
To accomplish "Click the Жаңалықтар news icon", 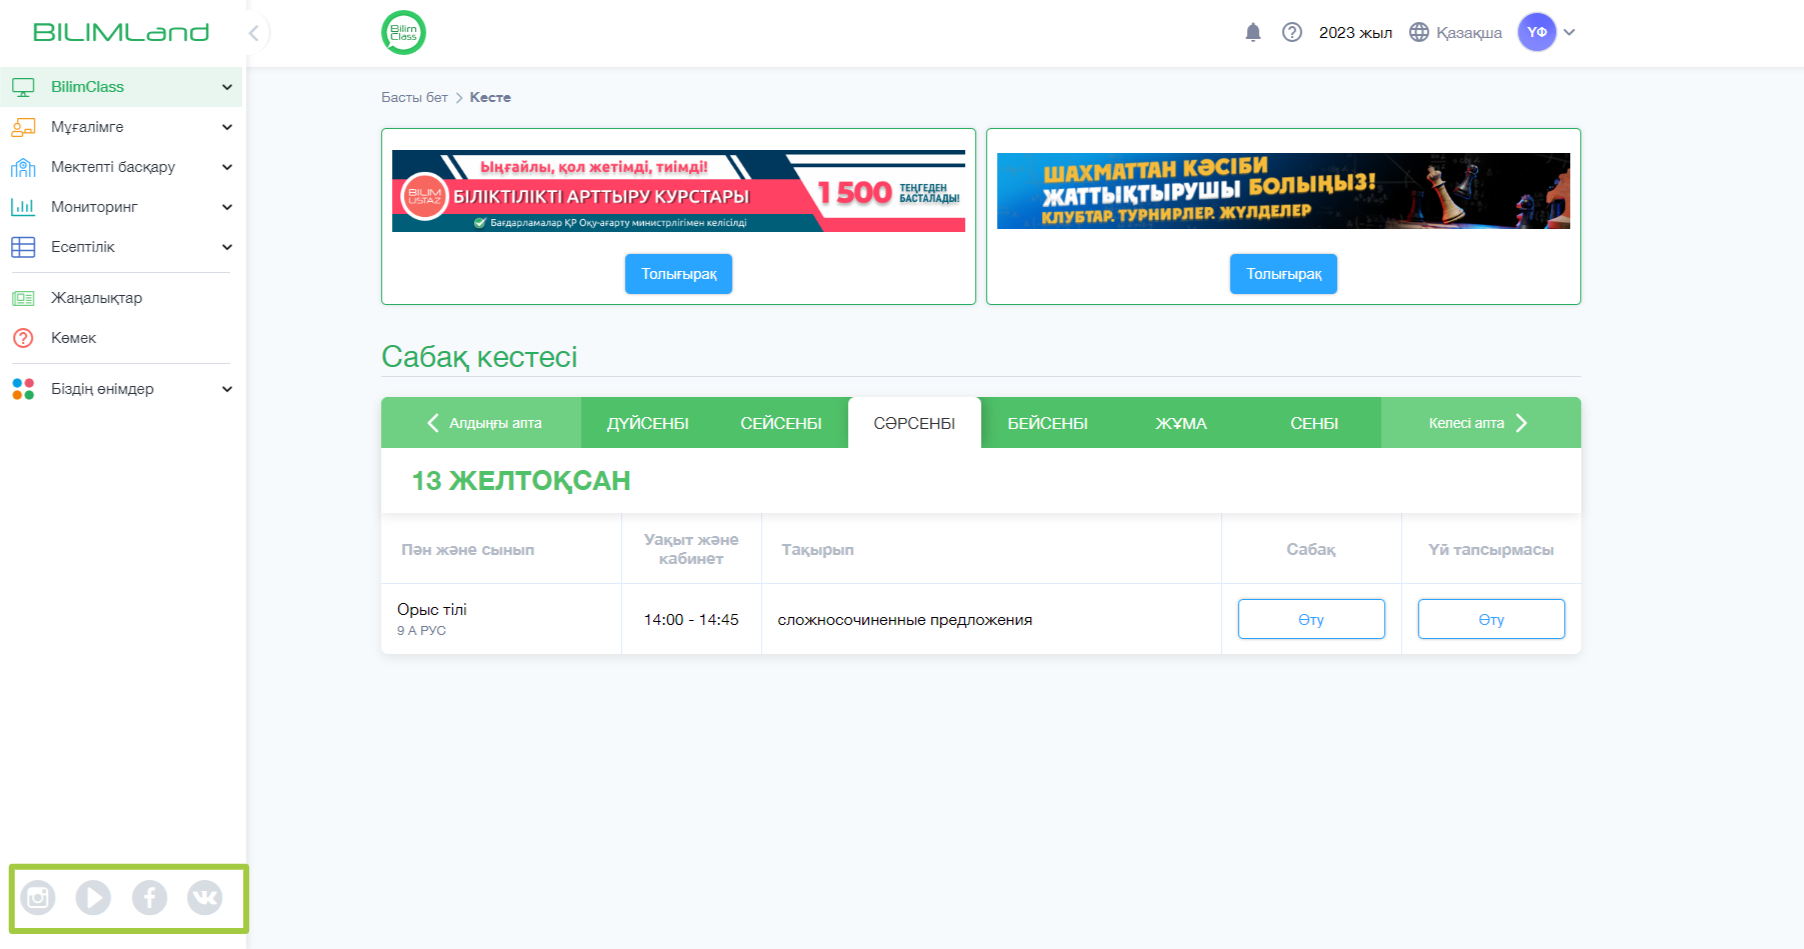I will 23,298.
